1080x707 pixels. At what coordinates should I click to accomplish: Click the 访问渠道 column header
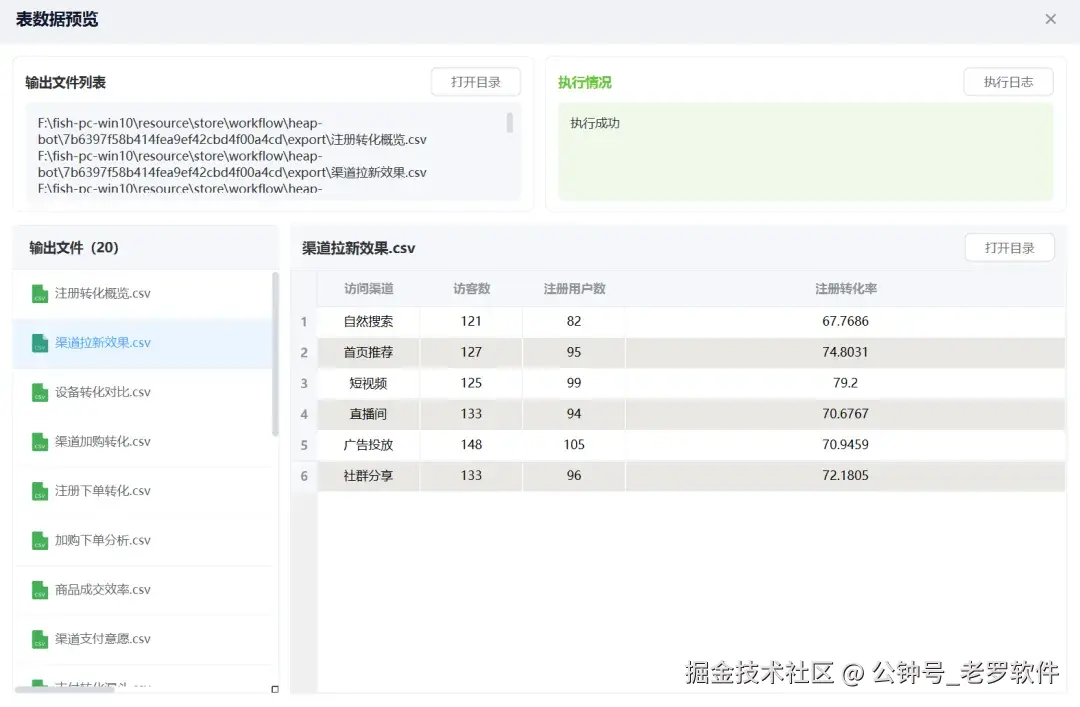click(368, 289)
